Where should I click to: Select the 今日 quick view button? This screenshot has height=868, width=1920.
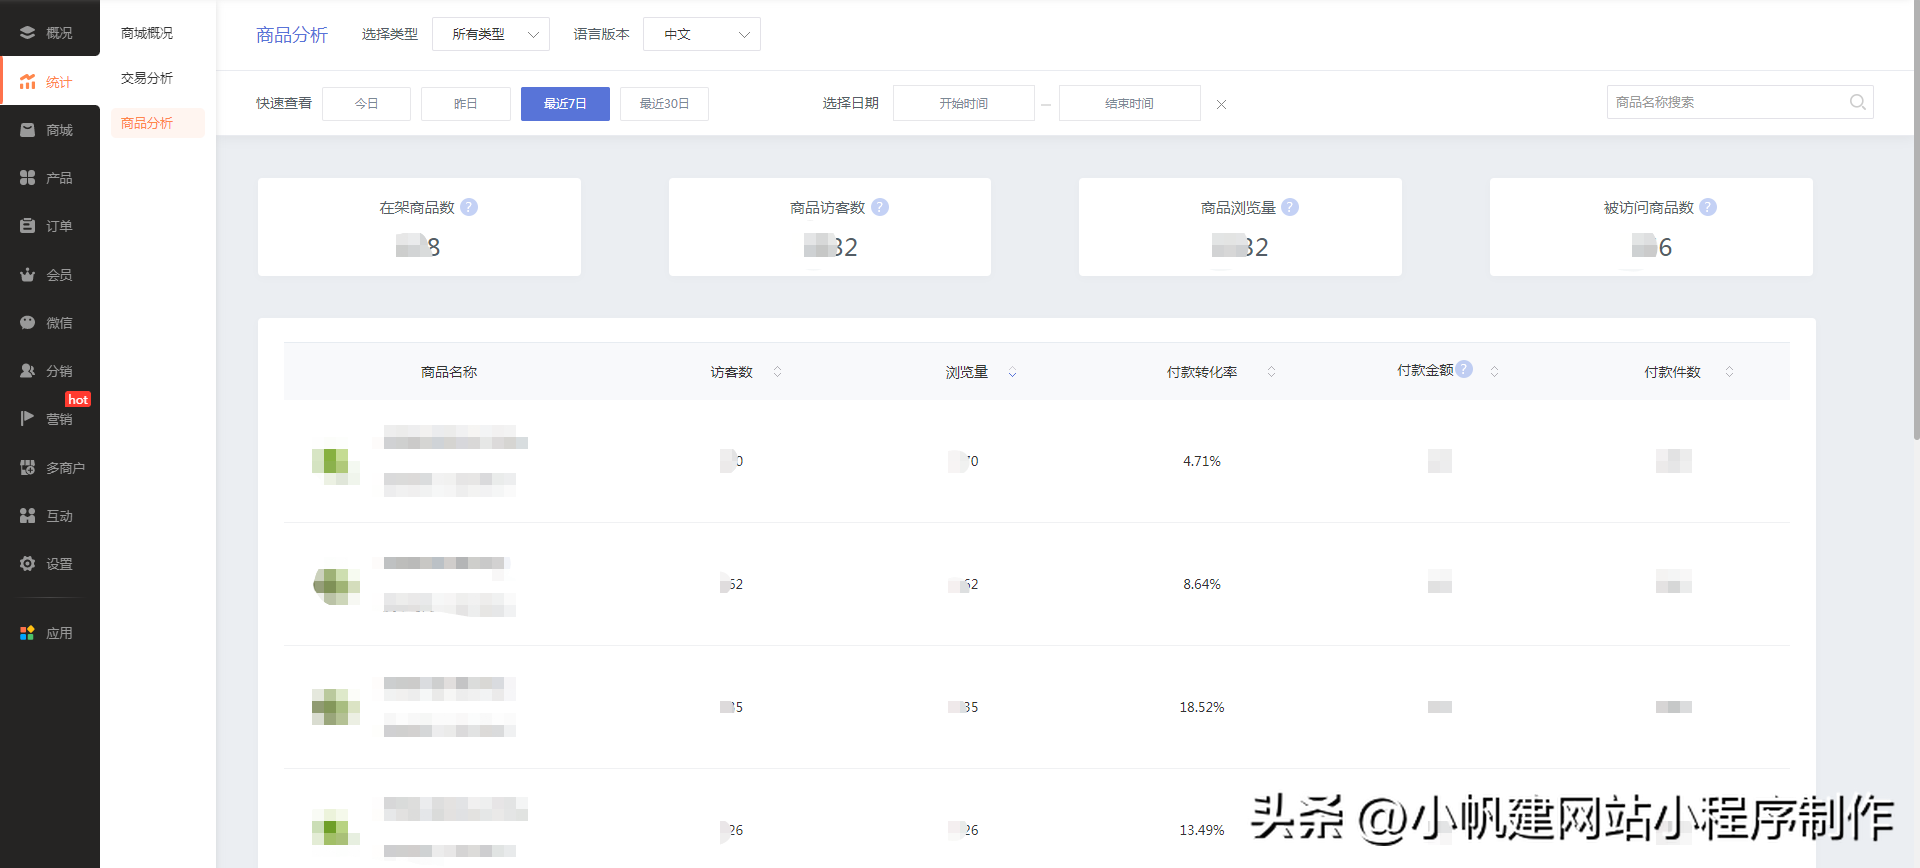click(x=366, y=104)
